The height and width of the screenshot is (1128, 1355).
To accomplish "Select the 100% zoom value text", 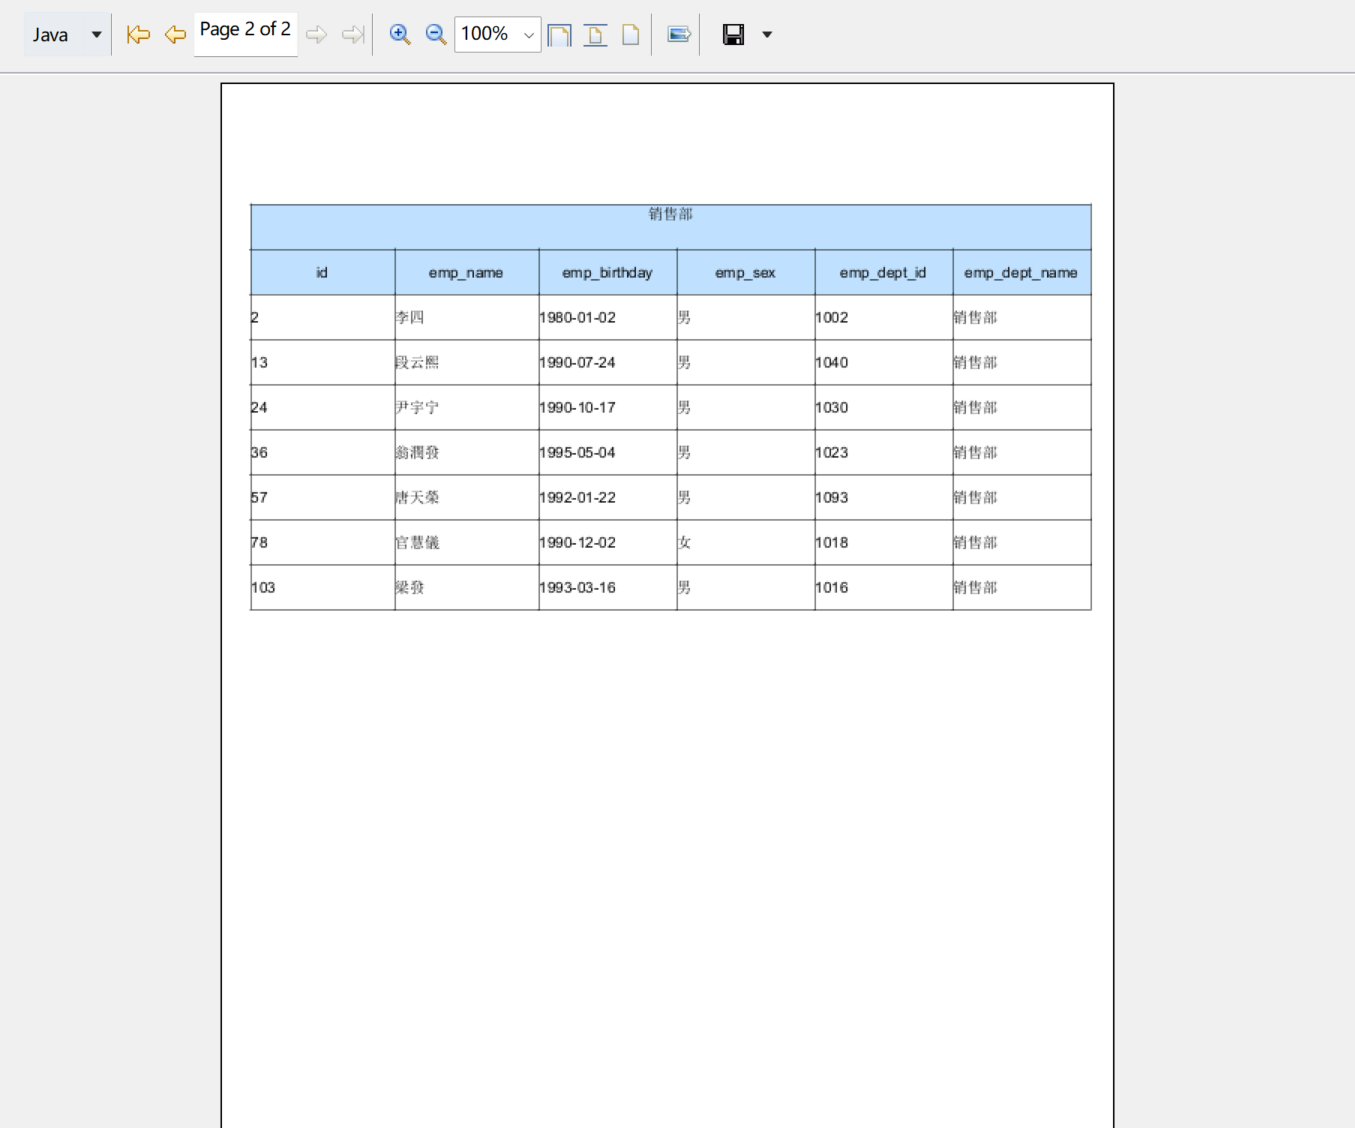I will (x=483, y=33).
